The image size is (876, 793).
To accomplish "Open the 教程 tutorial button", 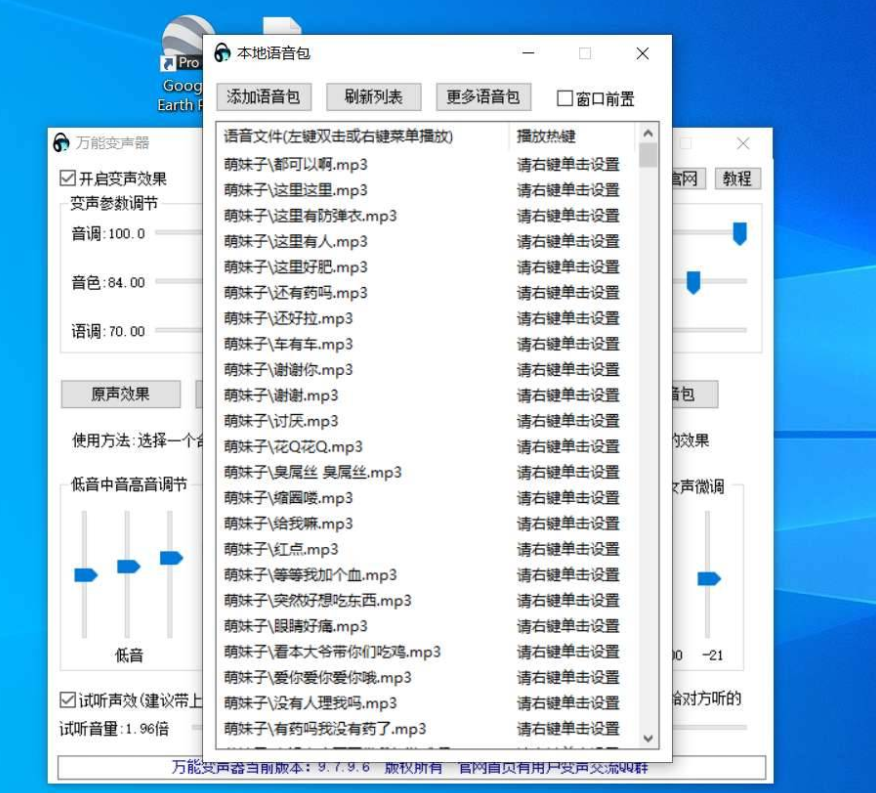I will [x=738, y=179].
